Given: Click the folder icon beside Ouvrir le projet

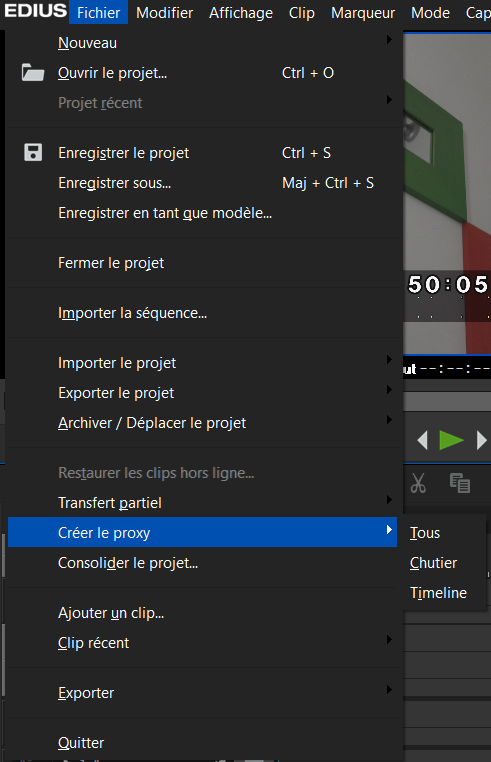Looking at the screenshot, I should [x=33, y=73].
